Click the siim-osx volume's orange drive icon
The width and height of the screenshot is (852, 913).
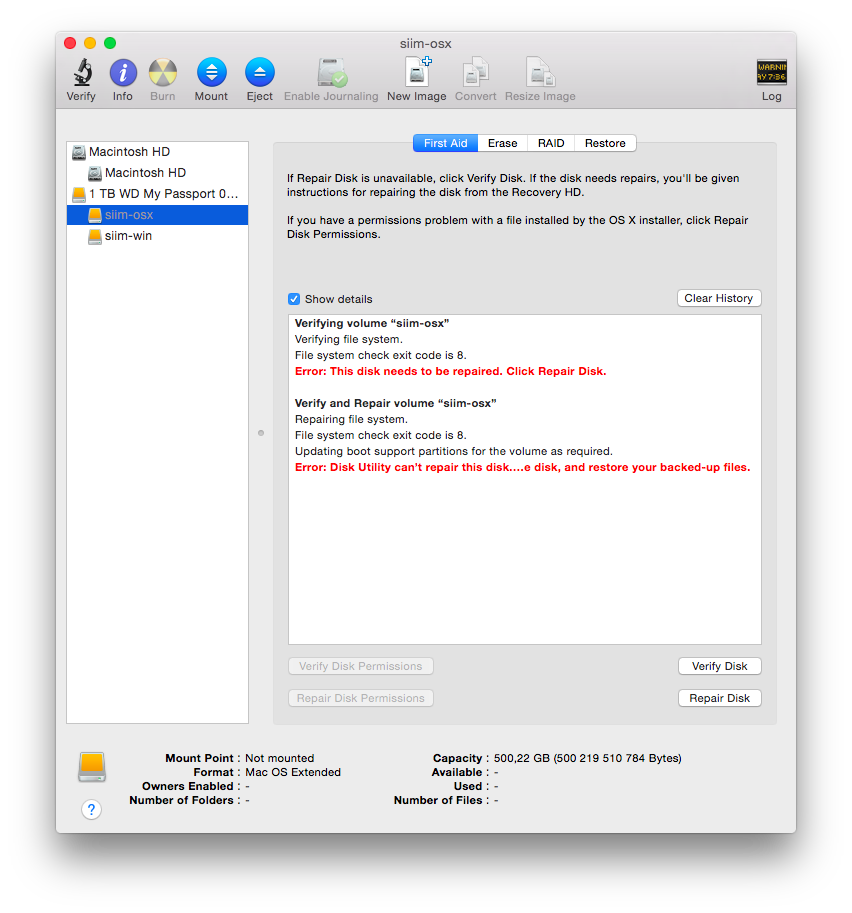coord(94,215)
